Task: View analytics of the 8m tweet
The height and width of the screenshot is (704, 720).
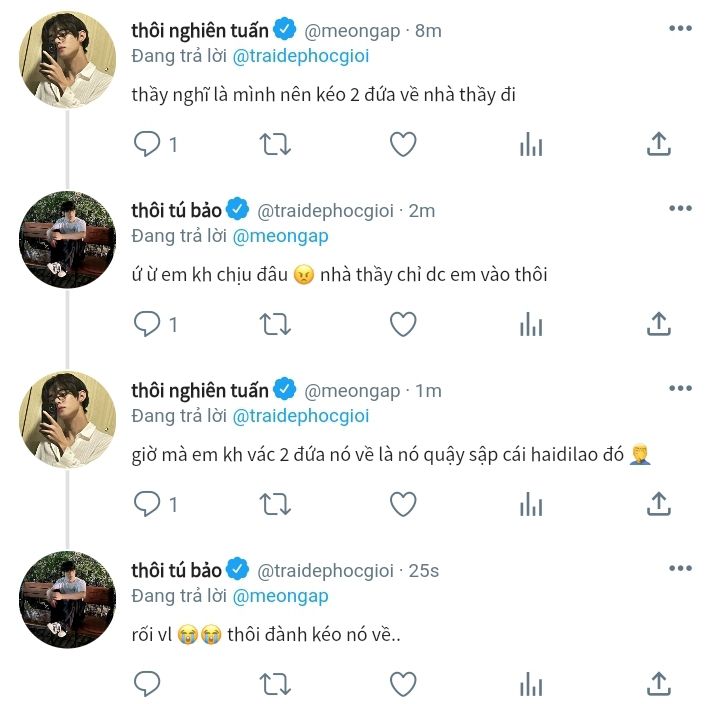Action: [531, 144]
